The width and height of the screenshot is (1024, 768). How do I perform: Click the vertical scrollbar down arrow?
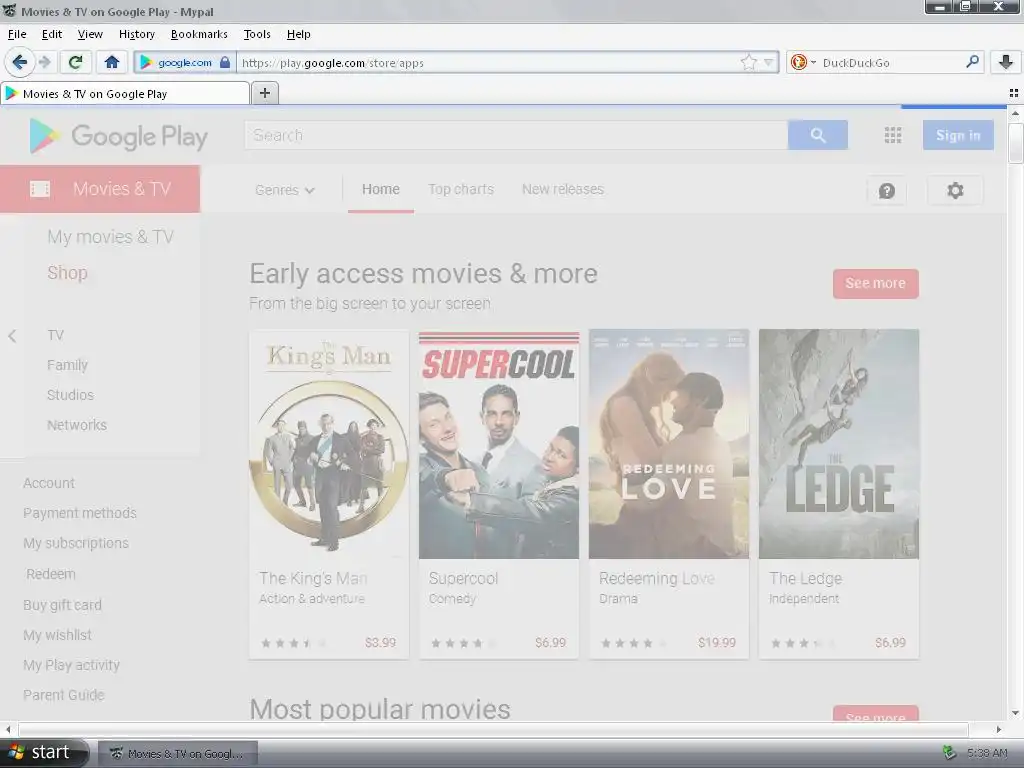[x=1015, y=713]
